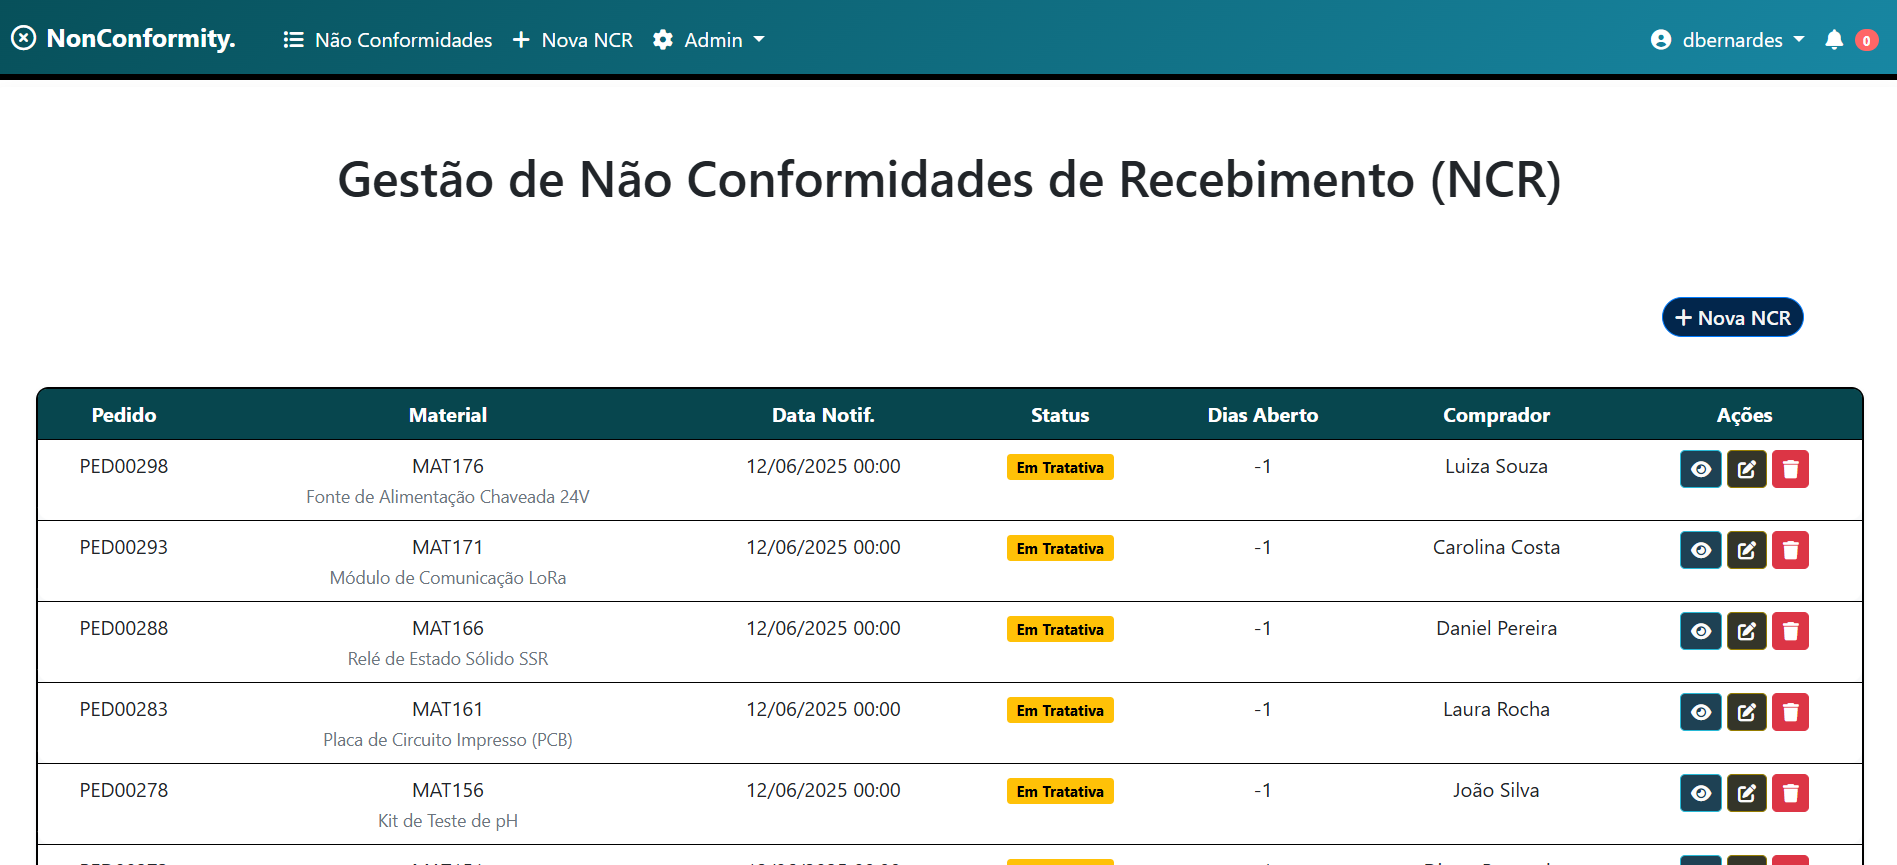Click the Dias Aberto column header
The width and height of the screenshot is (1897, 865).
click(1262, 415)
